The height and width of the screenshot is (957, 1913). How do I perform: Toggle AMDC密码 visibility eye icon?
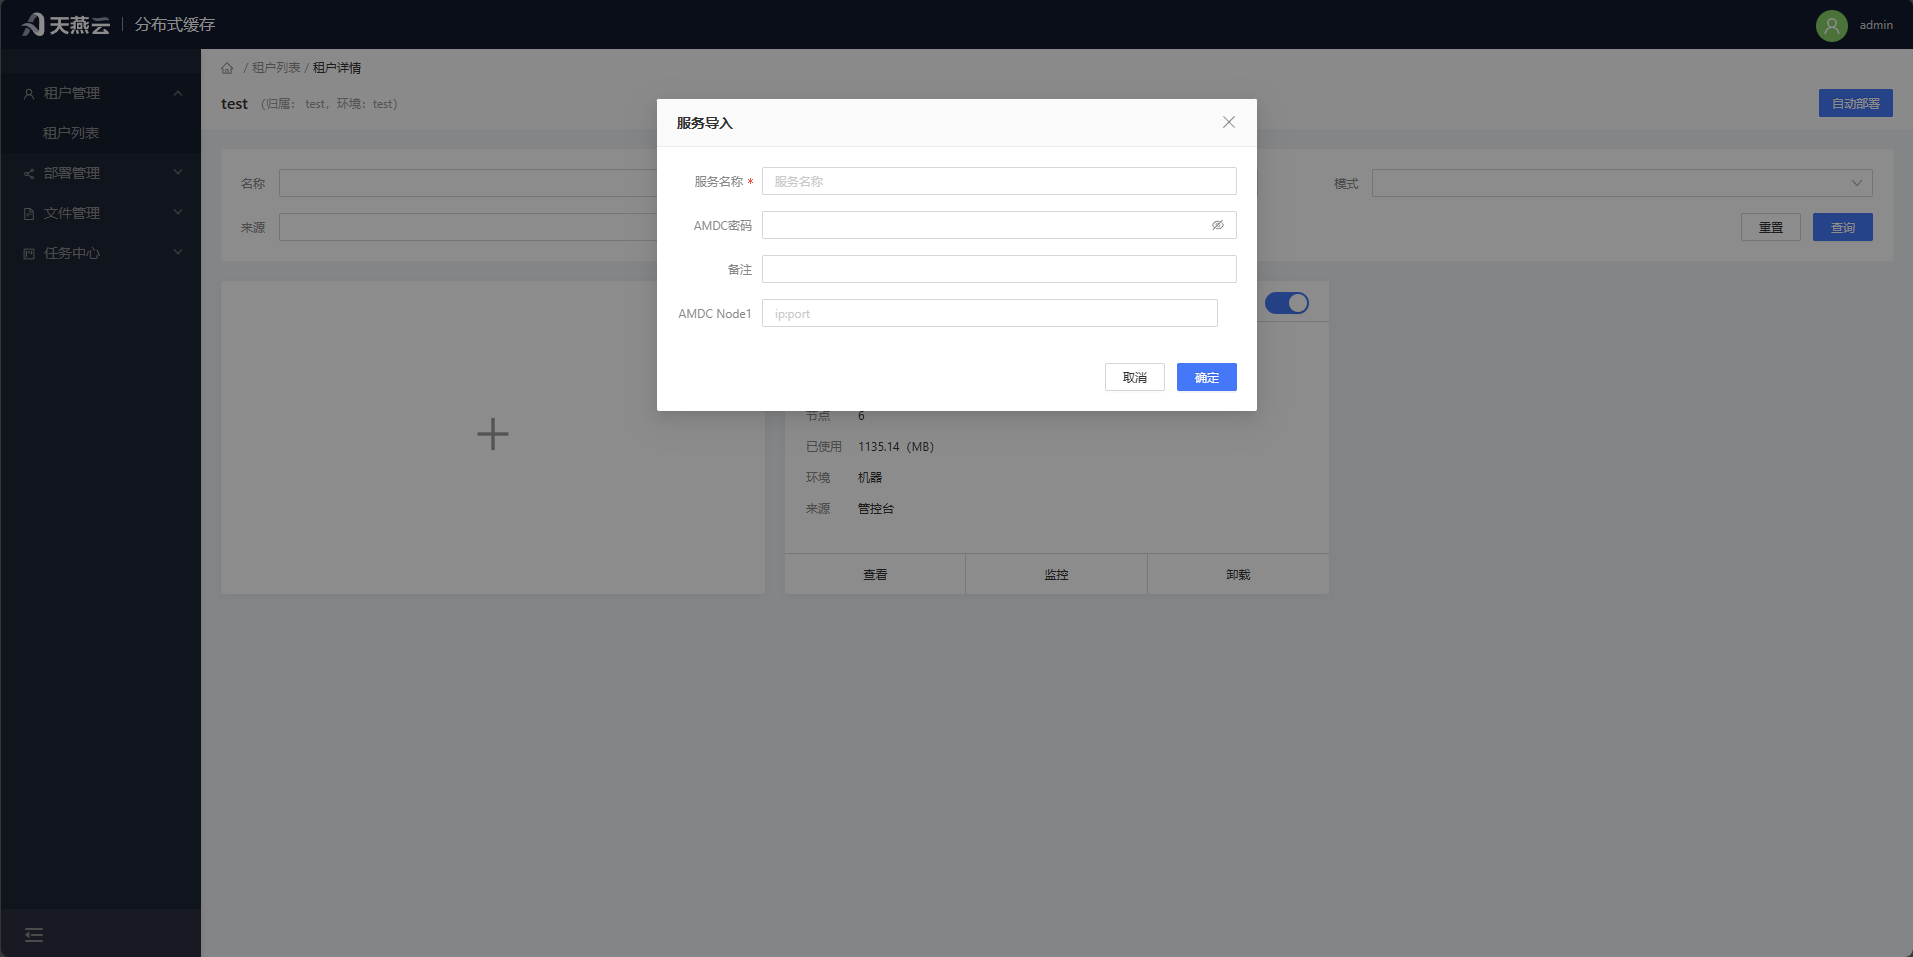pos(1218,225)
